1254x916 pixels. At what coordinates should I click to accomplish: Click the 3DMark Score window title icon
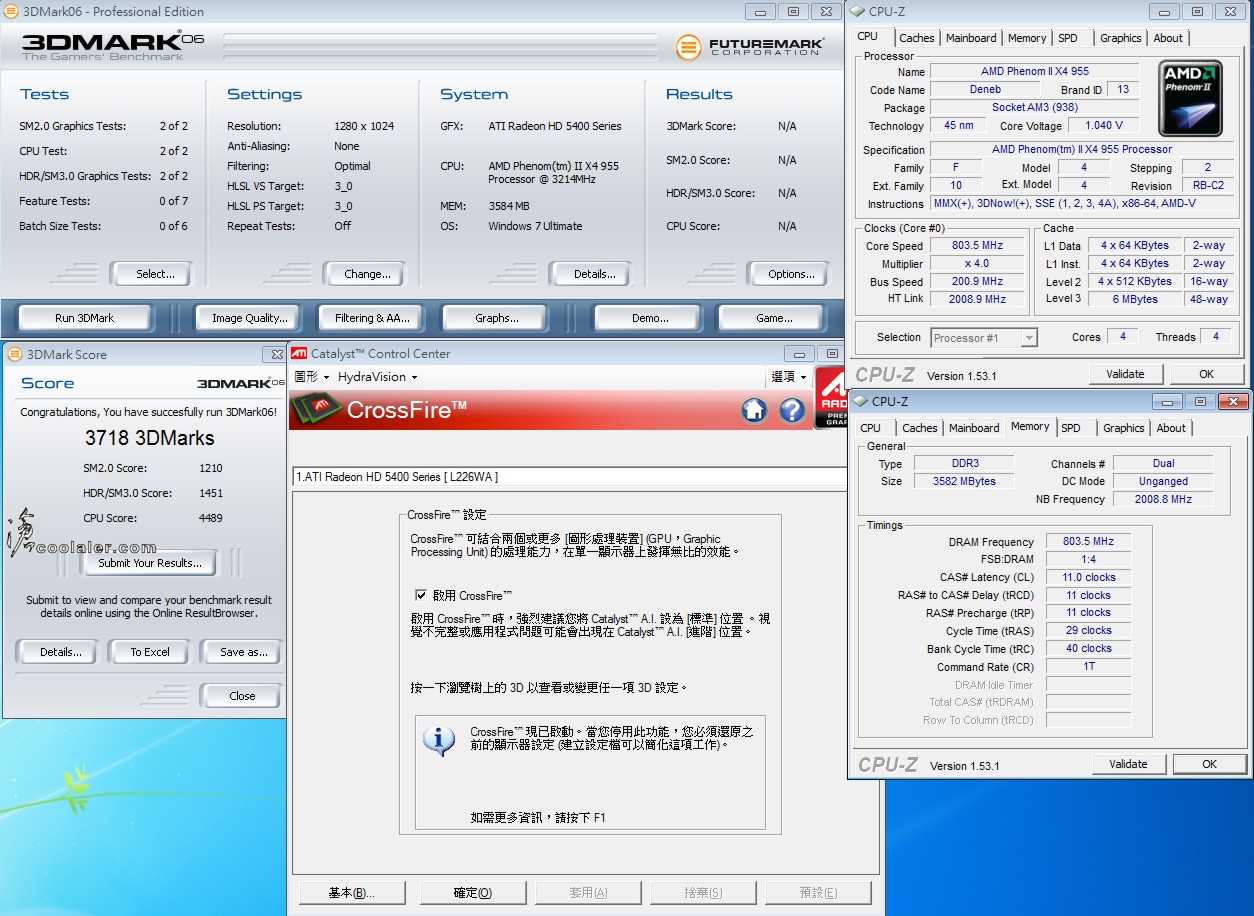(16, 354)
